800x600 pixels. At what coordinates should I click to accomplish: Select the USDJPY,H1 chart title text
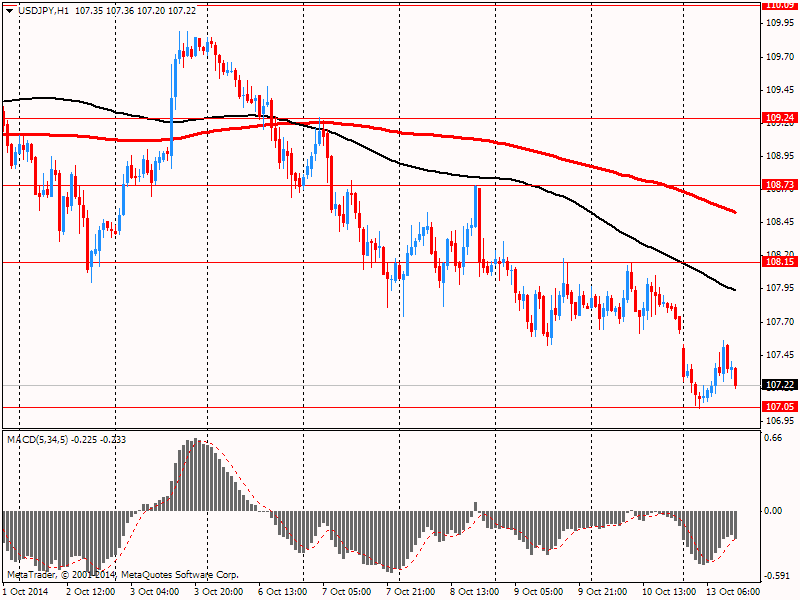[x=43, y=10]
